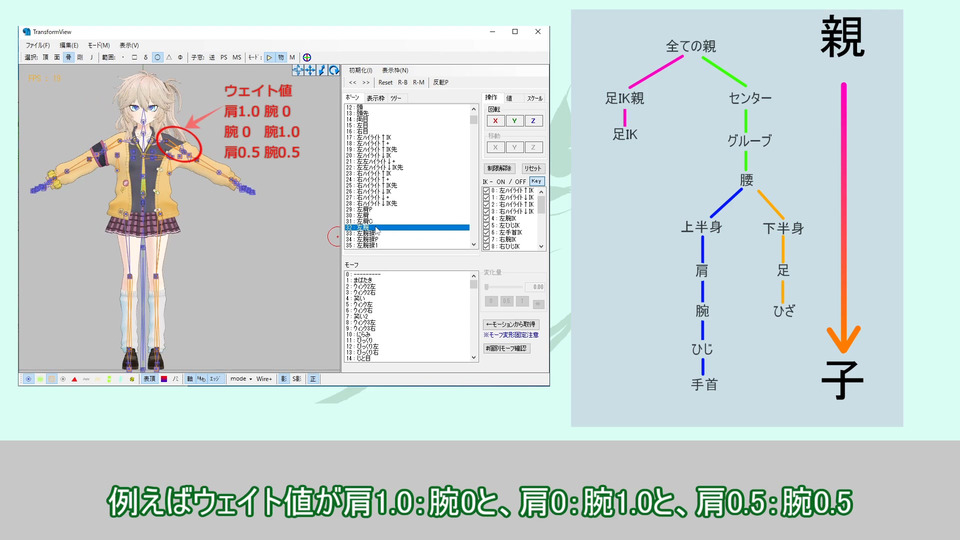This screenshot has height=540, width=960.
Task: Uncheck IK entry 5: 左ひじIK
Action: tap(487, 225)
